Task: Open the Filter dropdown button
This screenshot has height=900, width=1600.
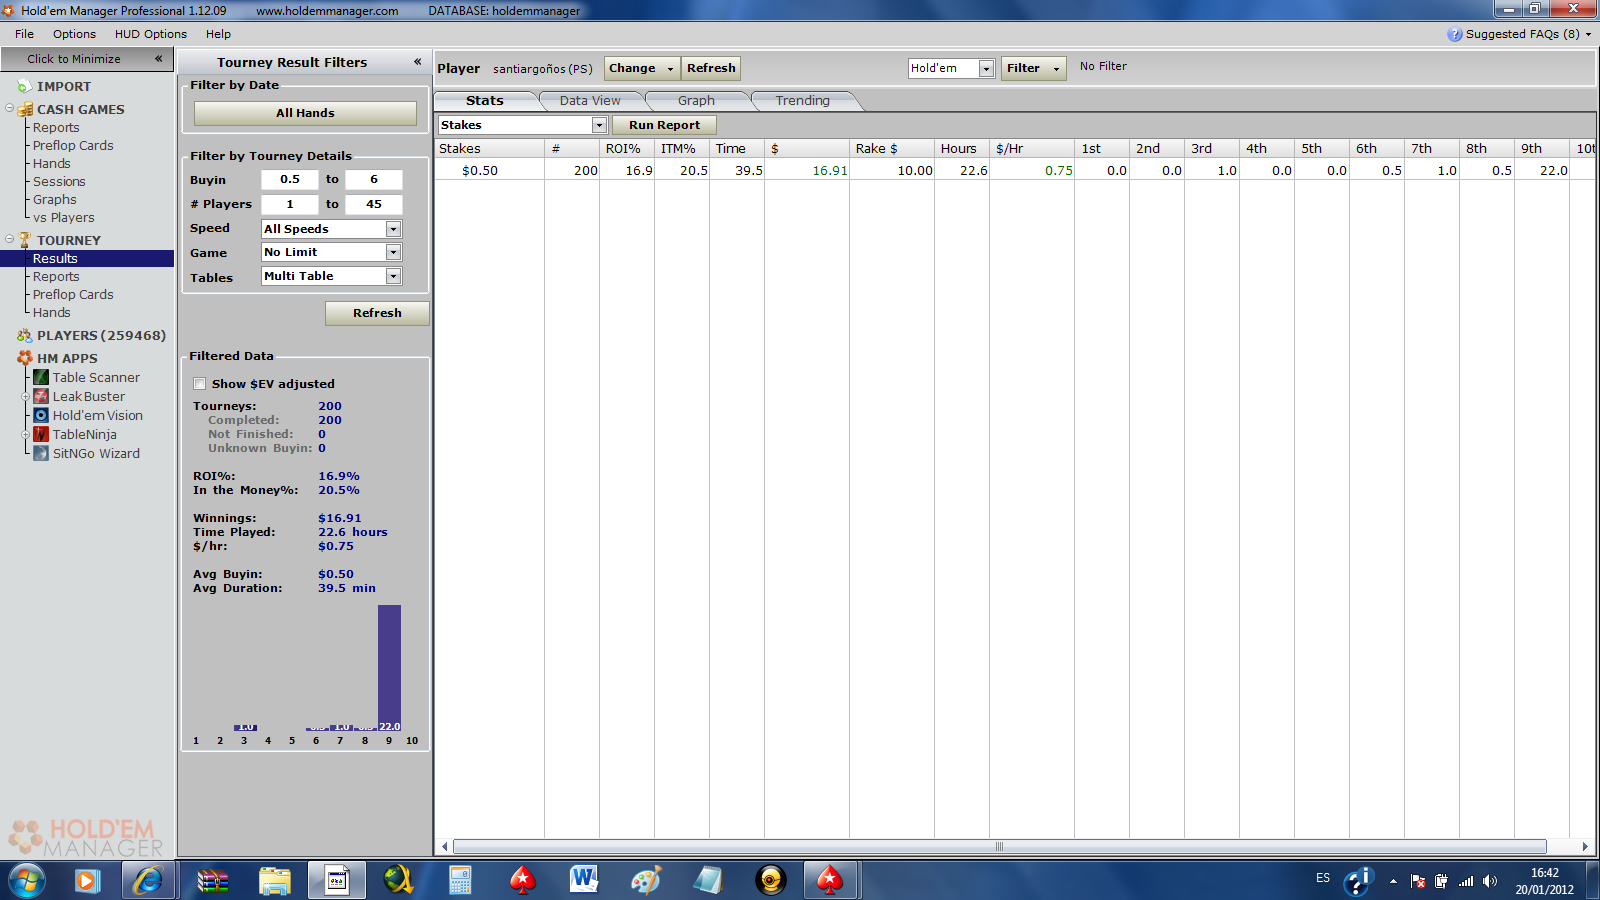Action: [x=1033, y=68]
